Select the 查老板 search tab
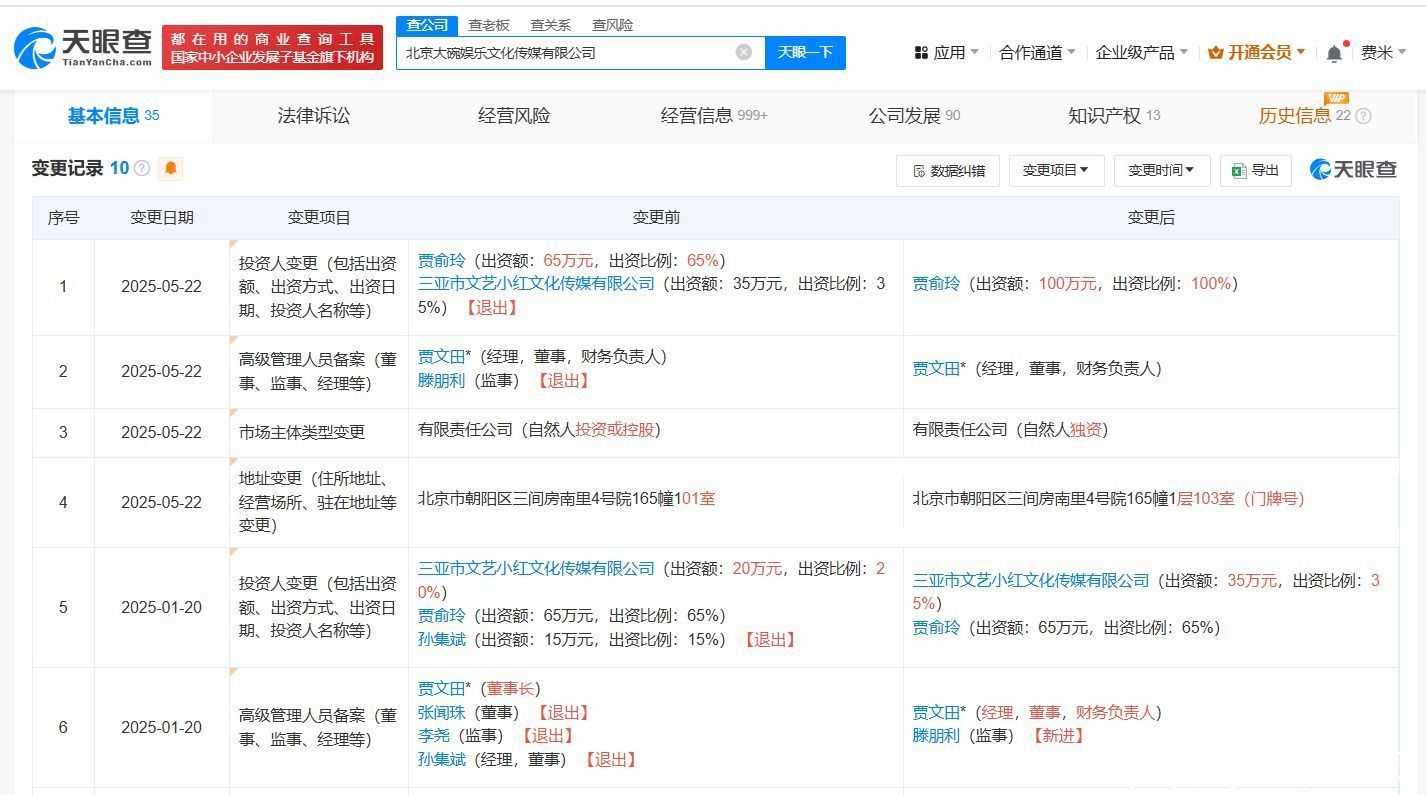 coord(489,25)
